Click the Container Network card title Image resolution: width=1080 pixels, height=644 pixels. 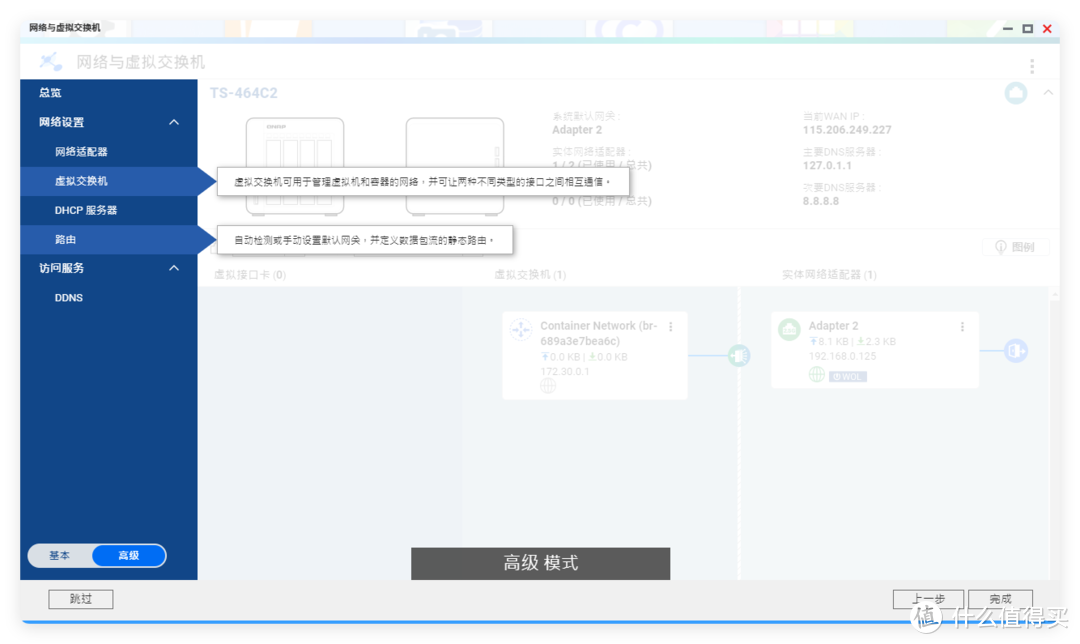coord(599,333)
